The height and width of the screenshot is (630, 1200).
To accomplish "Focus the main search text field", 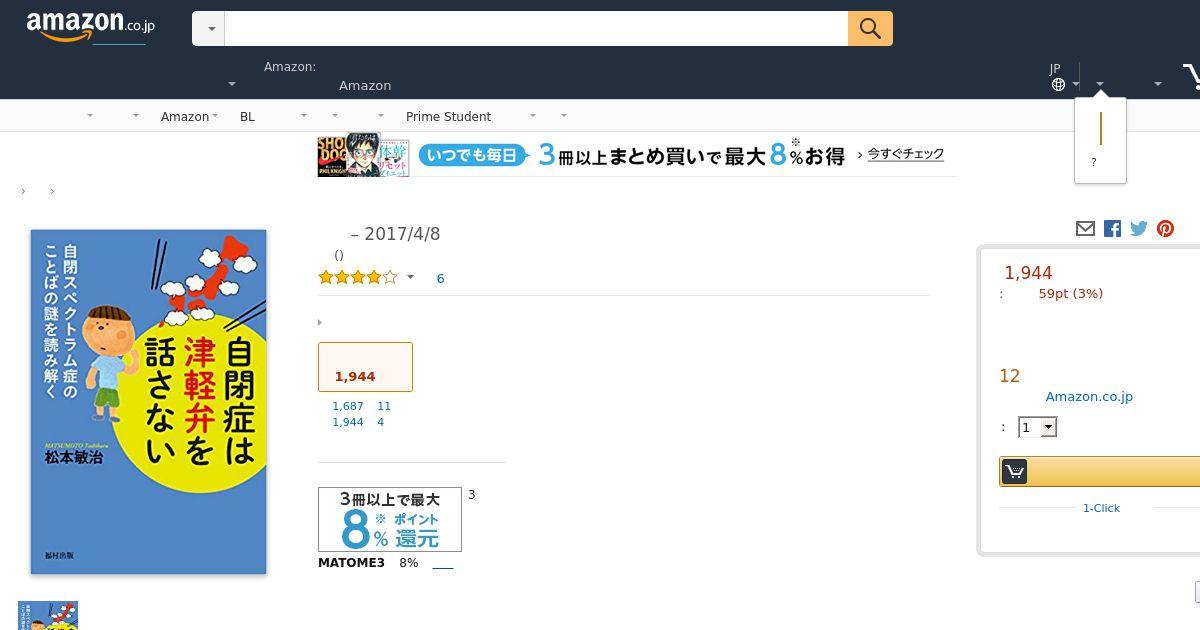I will click(x=536, y=29).
